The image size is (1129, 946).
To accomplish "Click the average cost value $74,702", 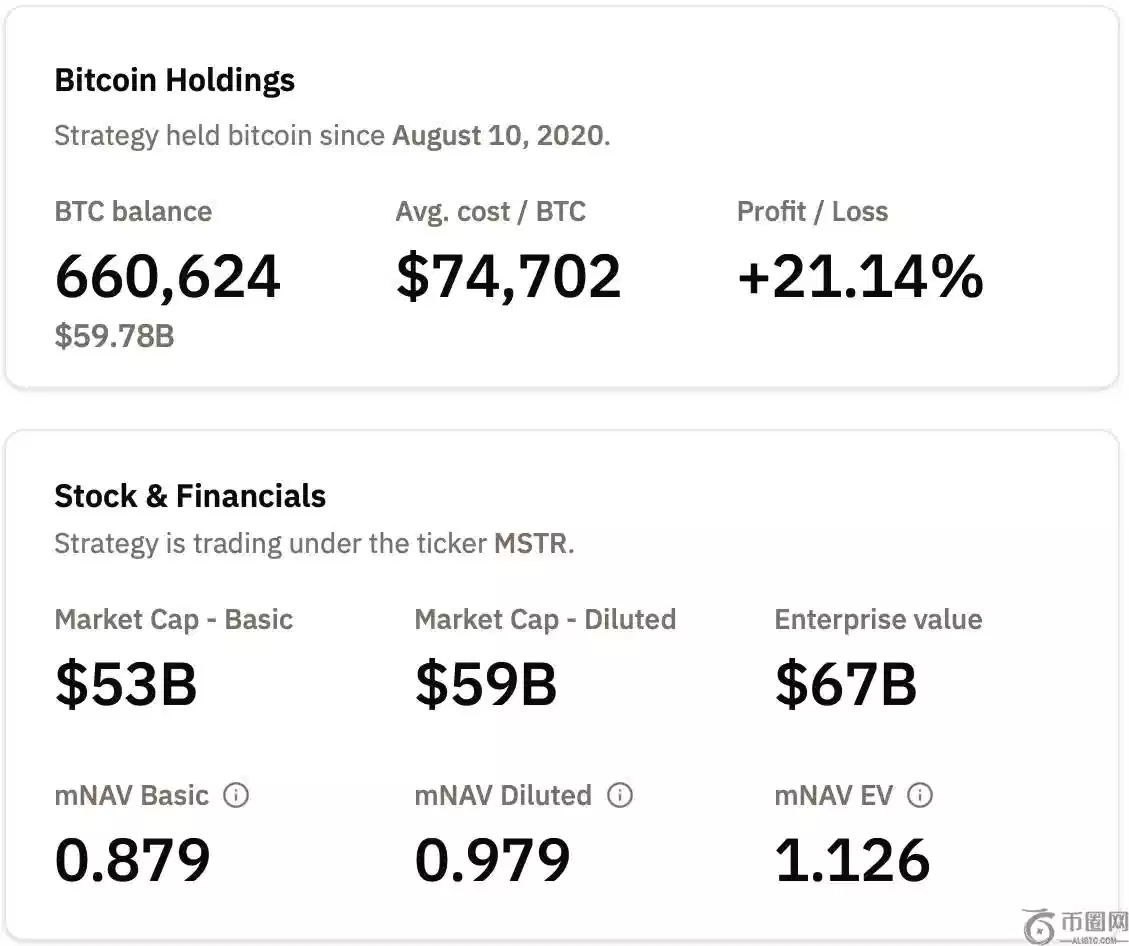I will 508,277.
